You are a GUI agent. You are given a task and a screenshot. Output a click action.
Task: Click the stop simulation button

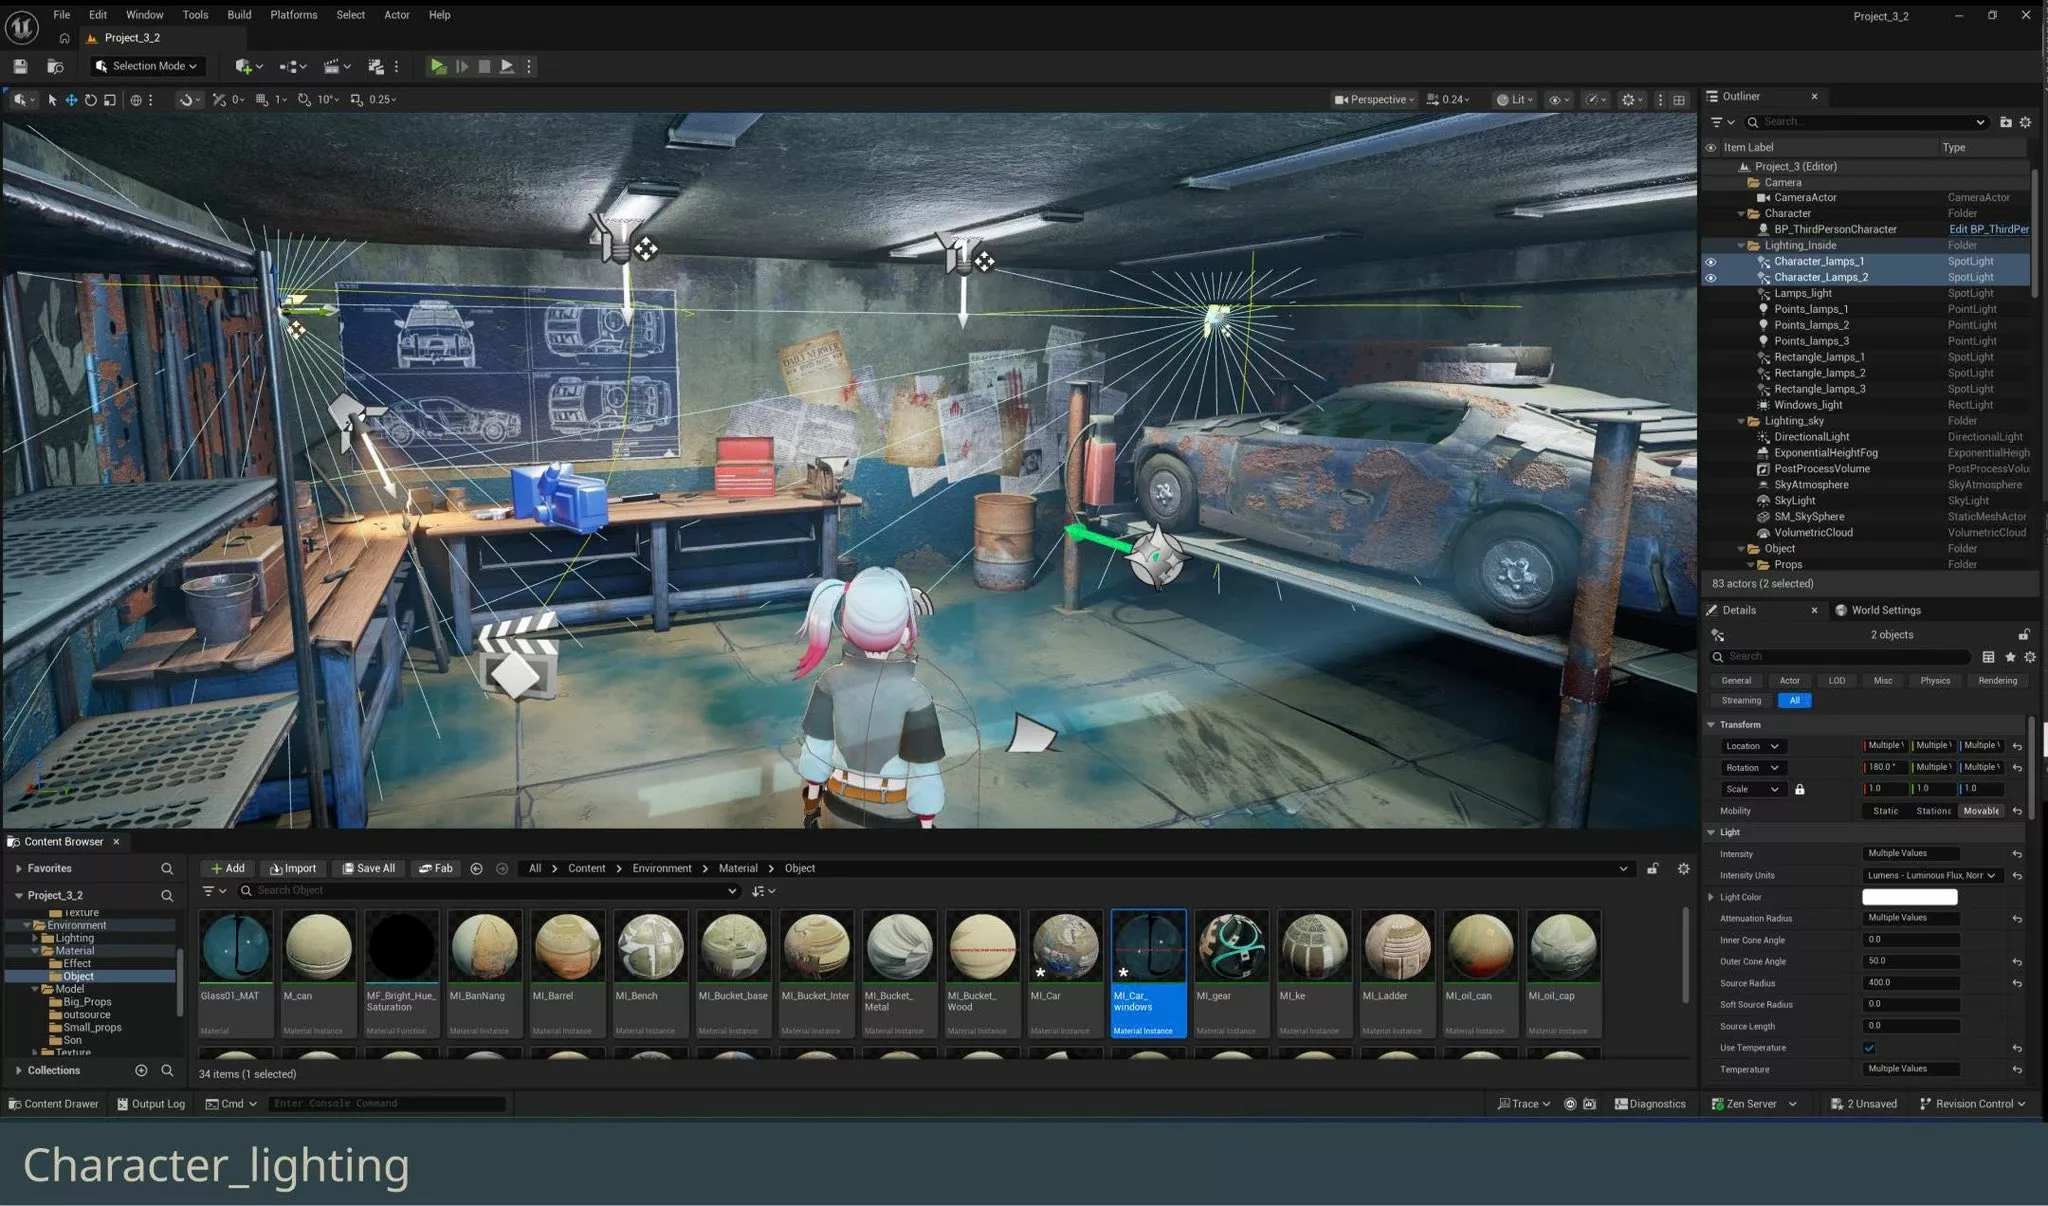[484, 66]
